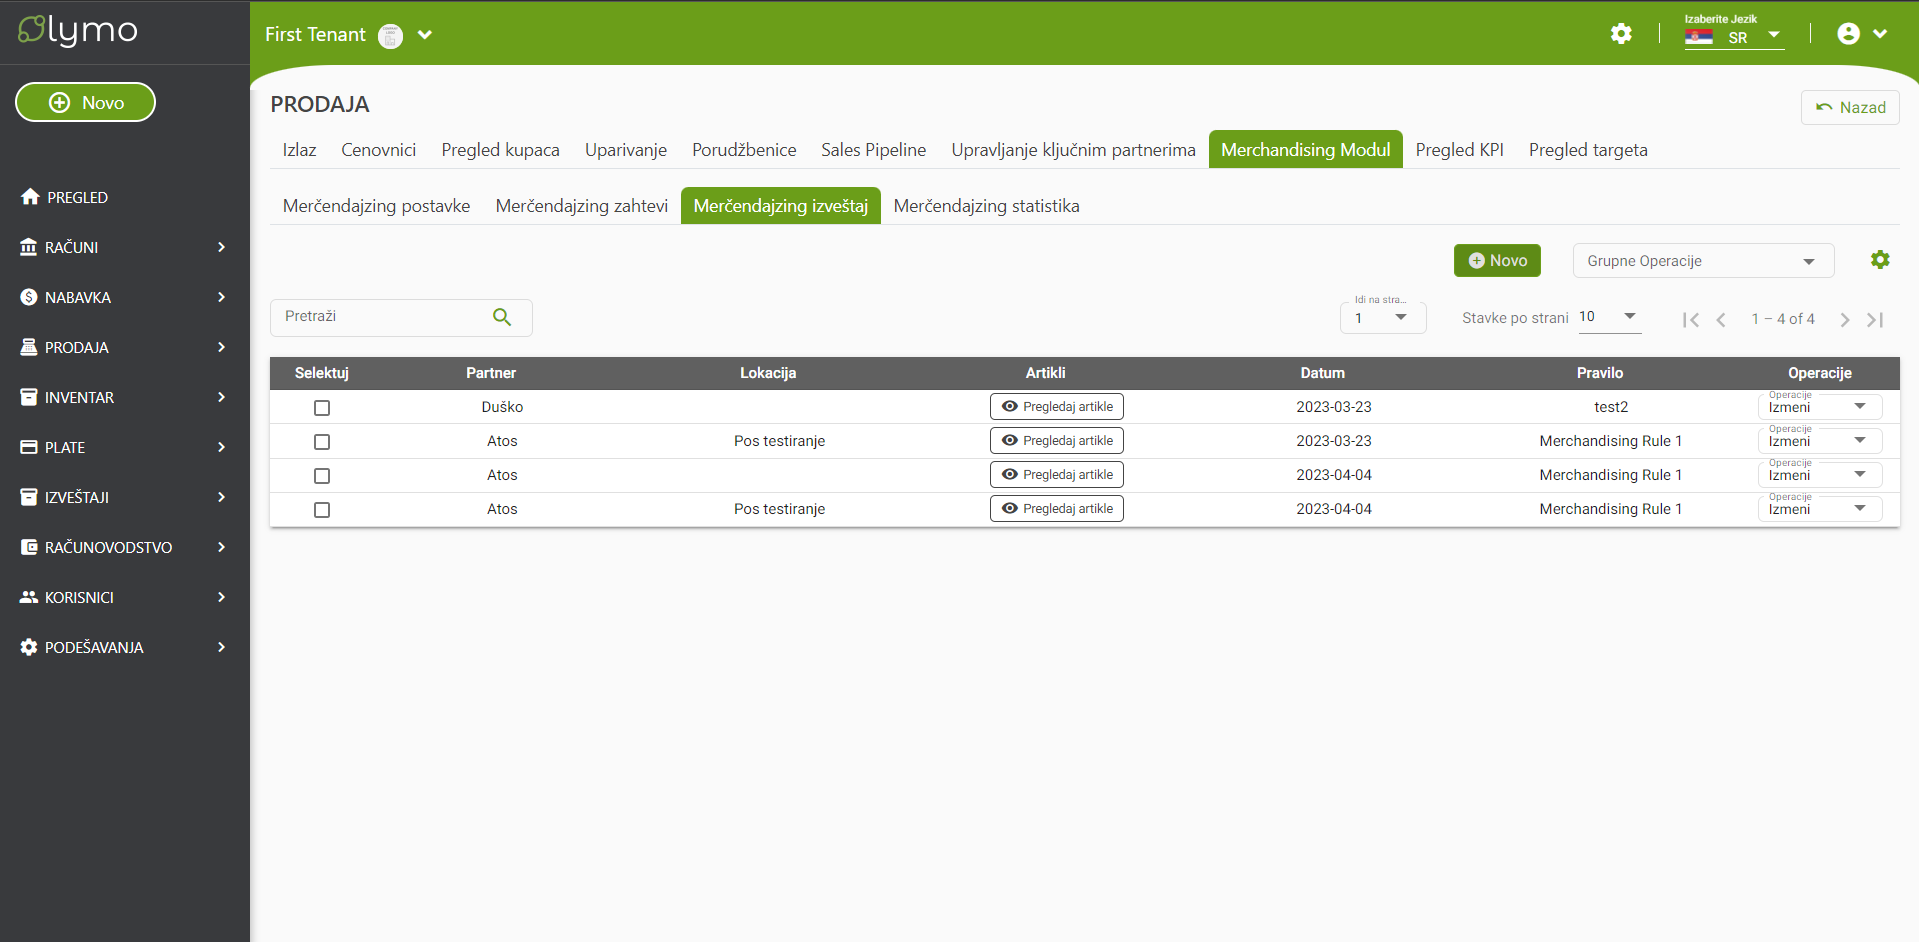Switch to Merčendajzing statistika tab
The image size is (1919, 942).
coord(986,206)
